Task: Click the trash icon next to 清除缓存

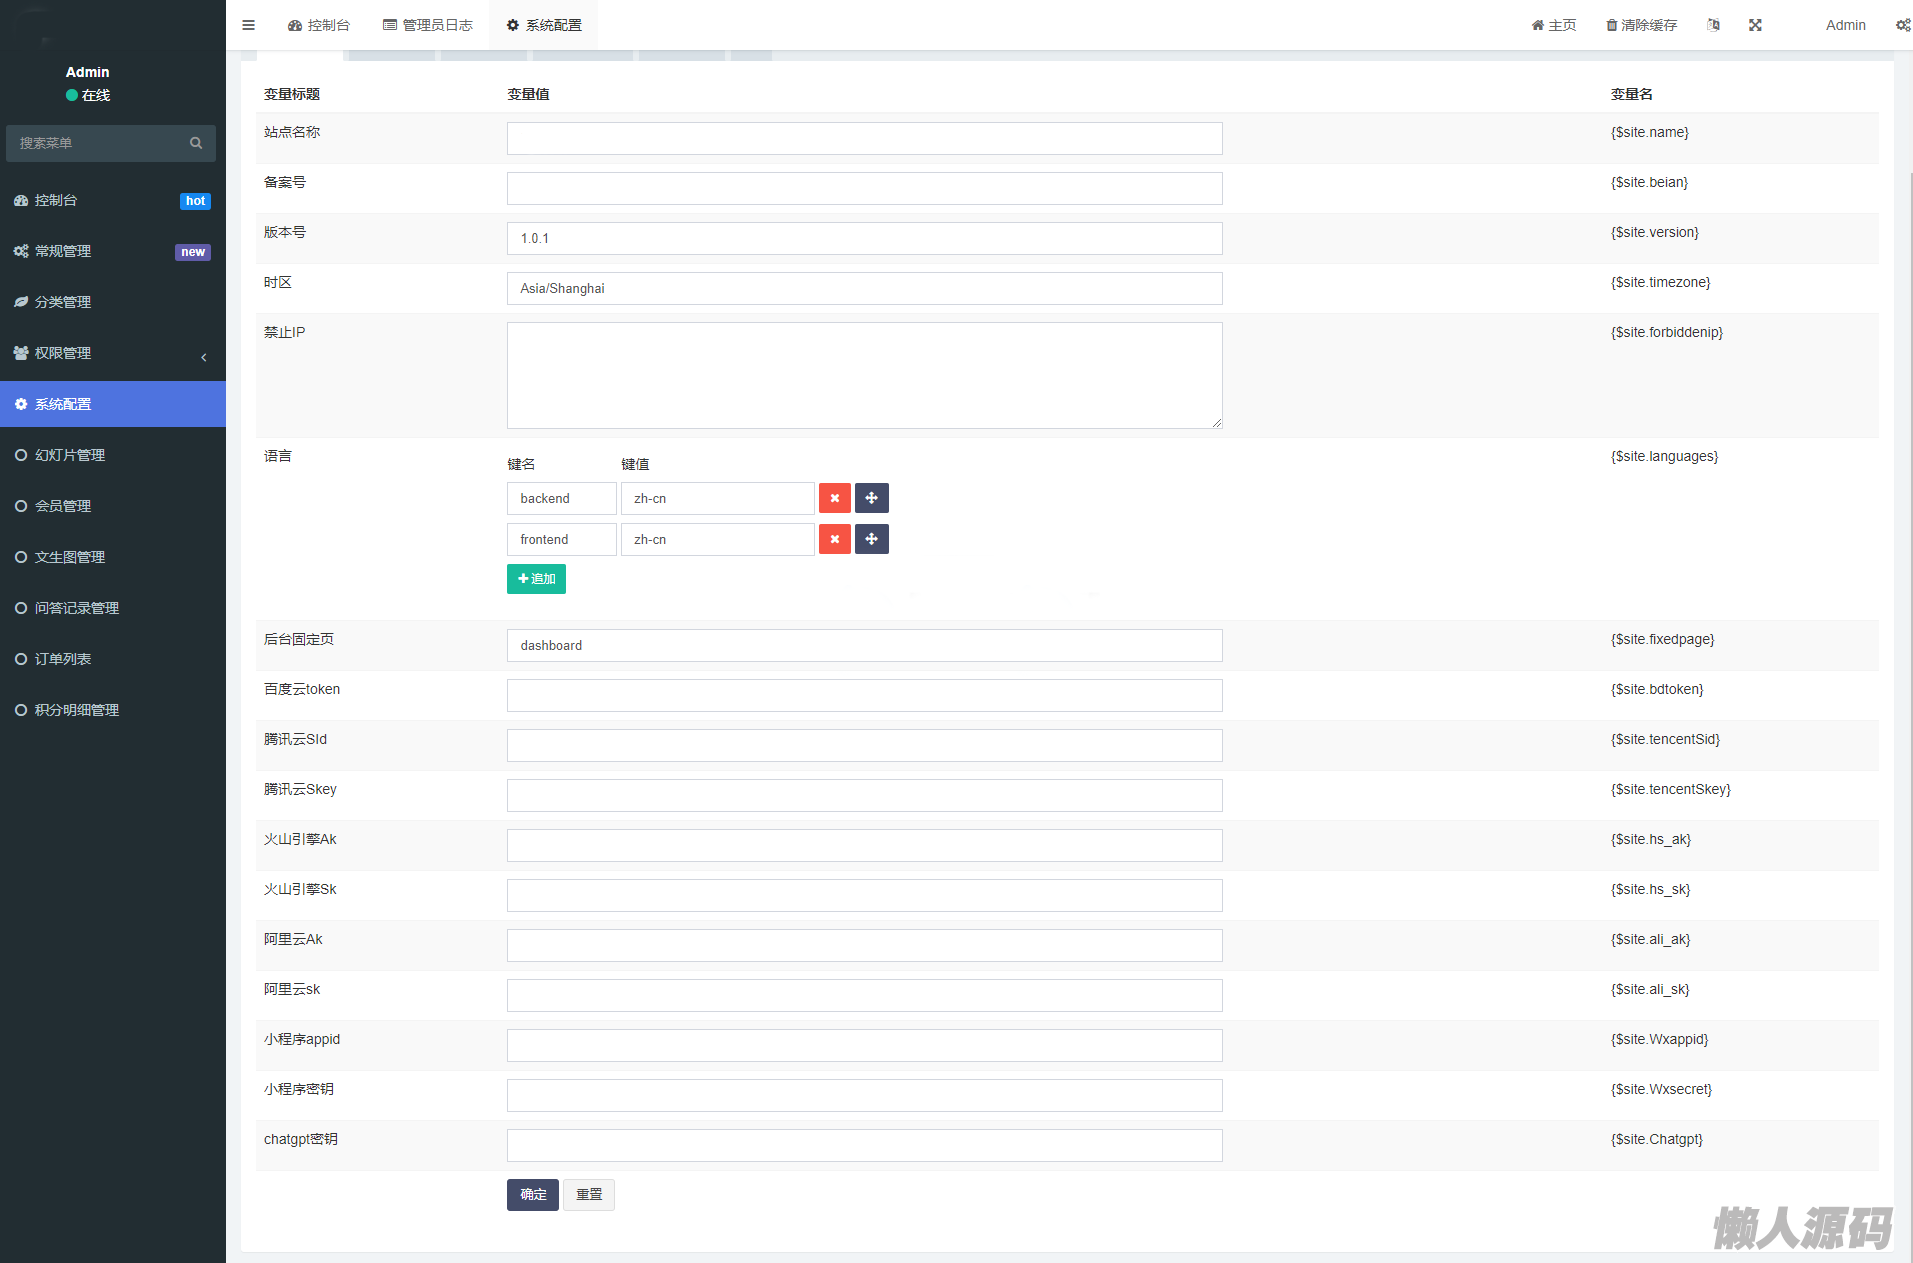Action: point(1612,25)
